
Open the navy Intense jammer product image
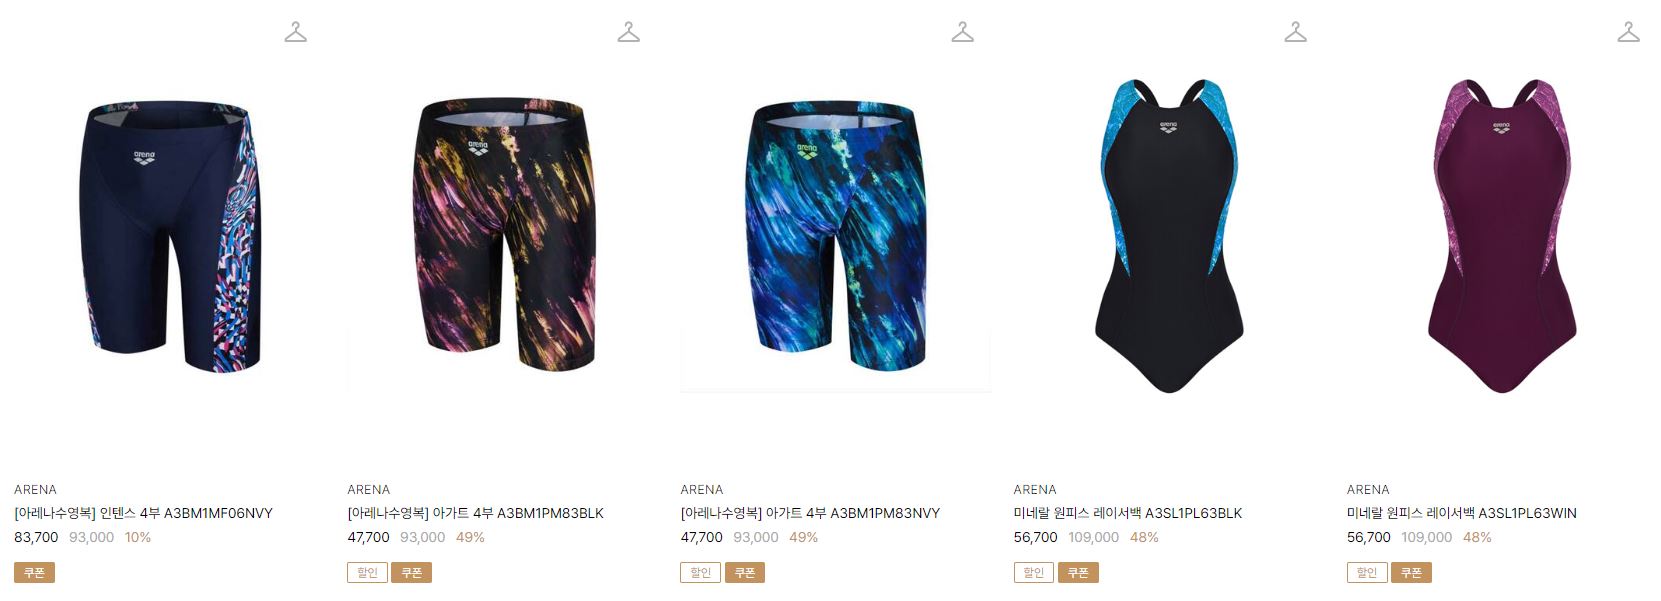pyautogui.click(x=169, y=237)
